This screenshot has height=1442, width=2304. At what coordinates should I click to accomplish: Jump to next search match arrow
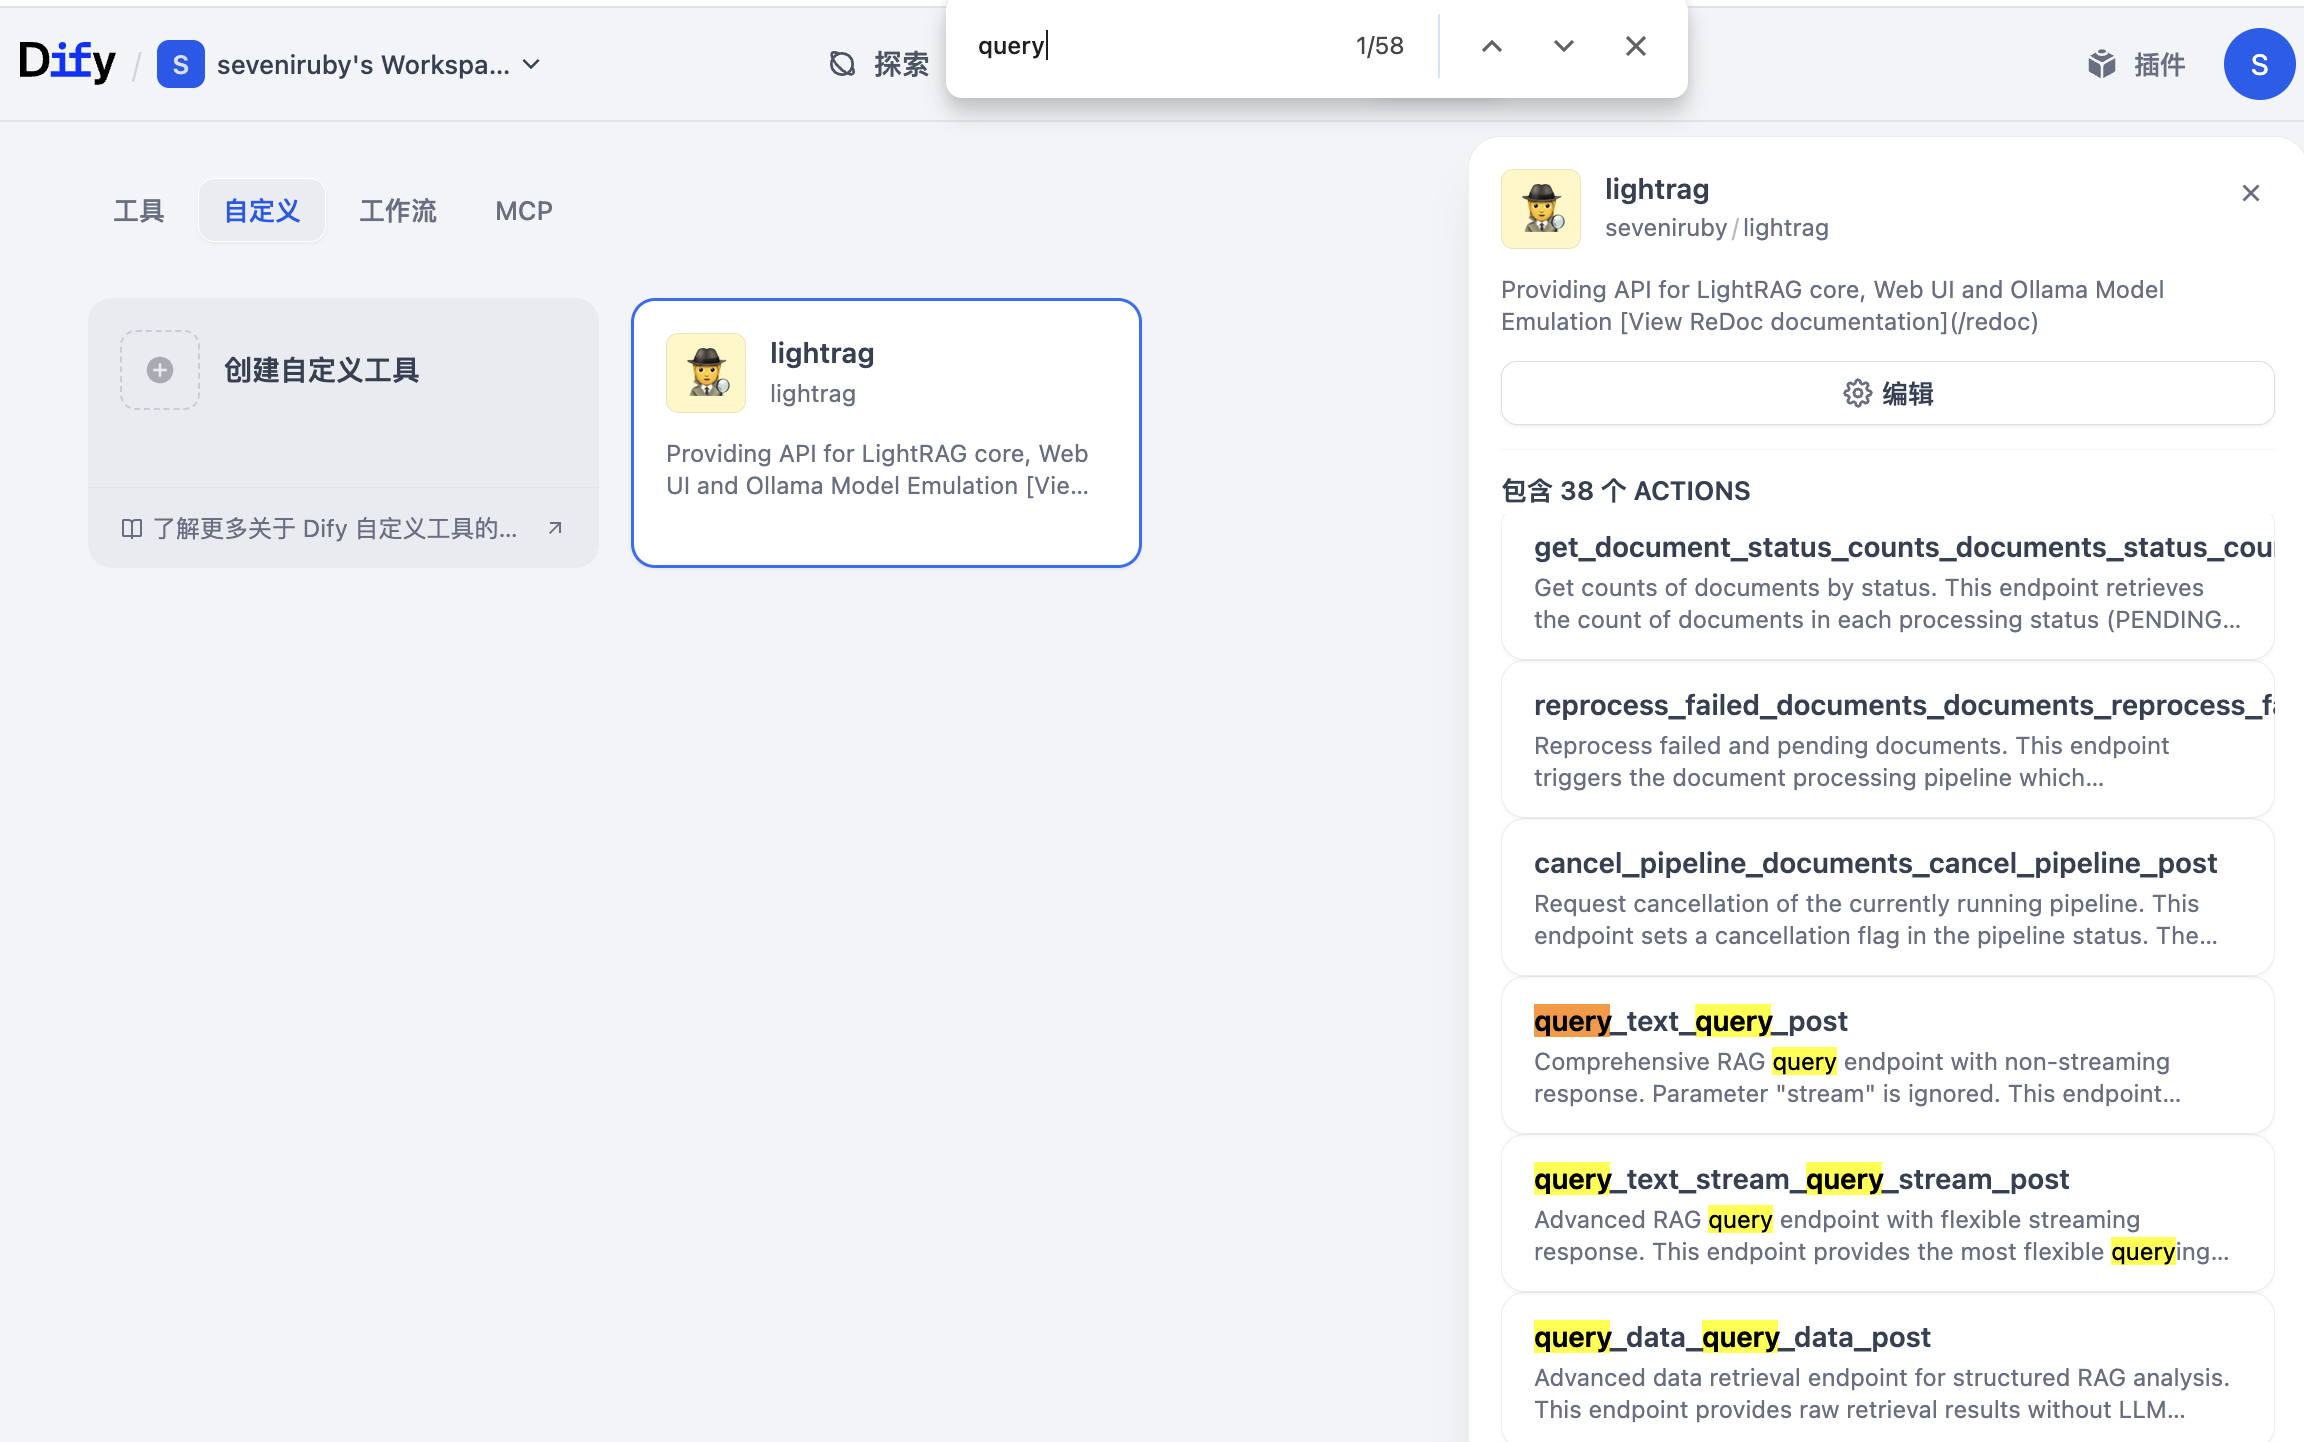tap(1563, 46)
